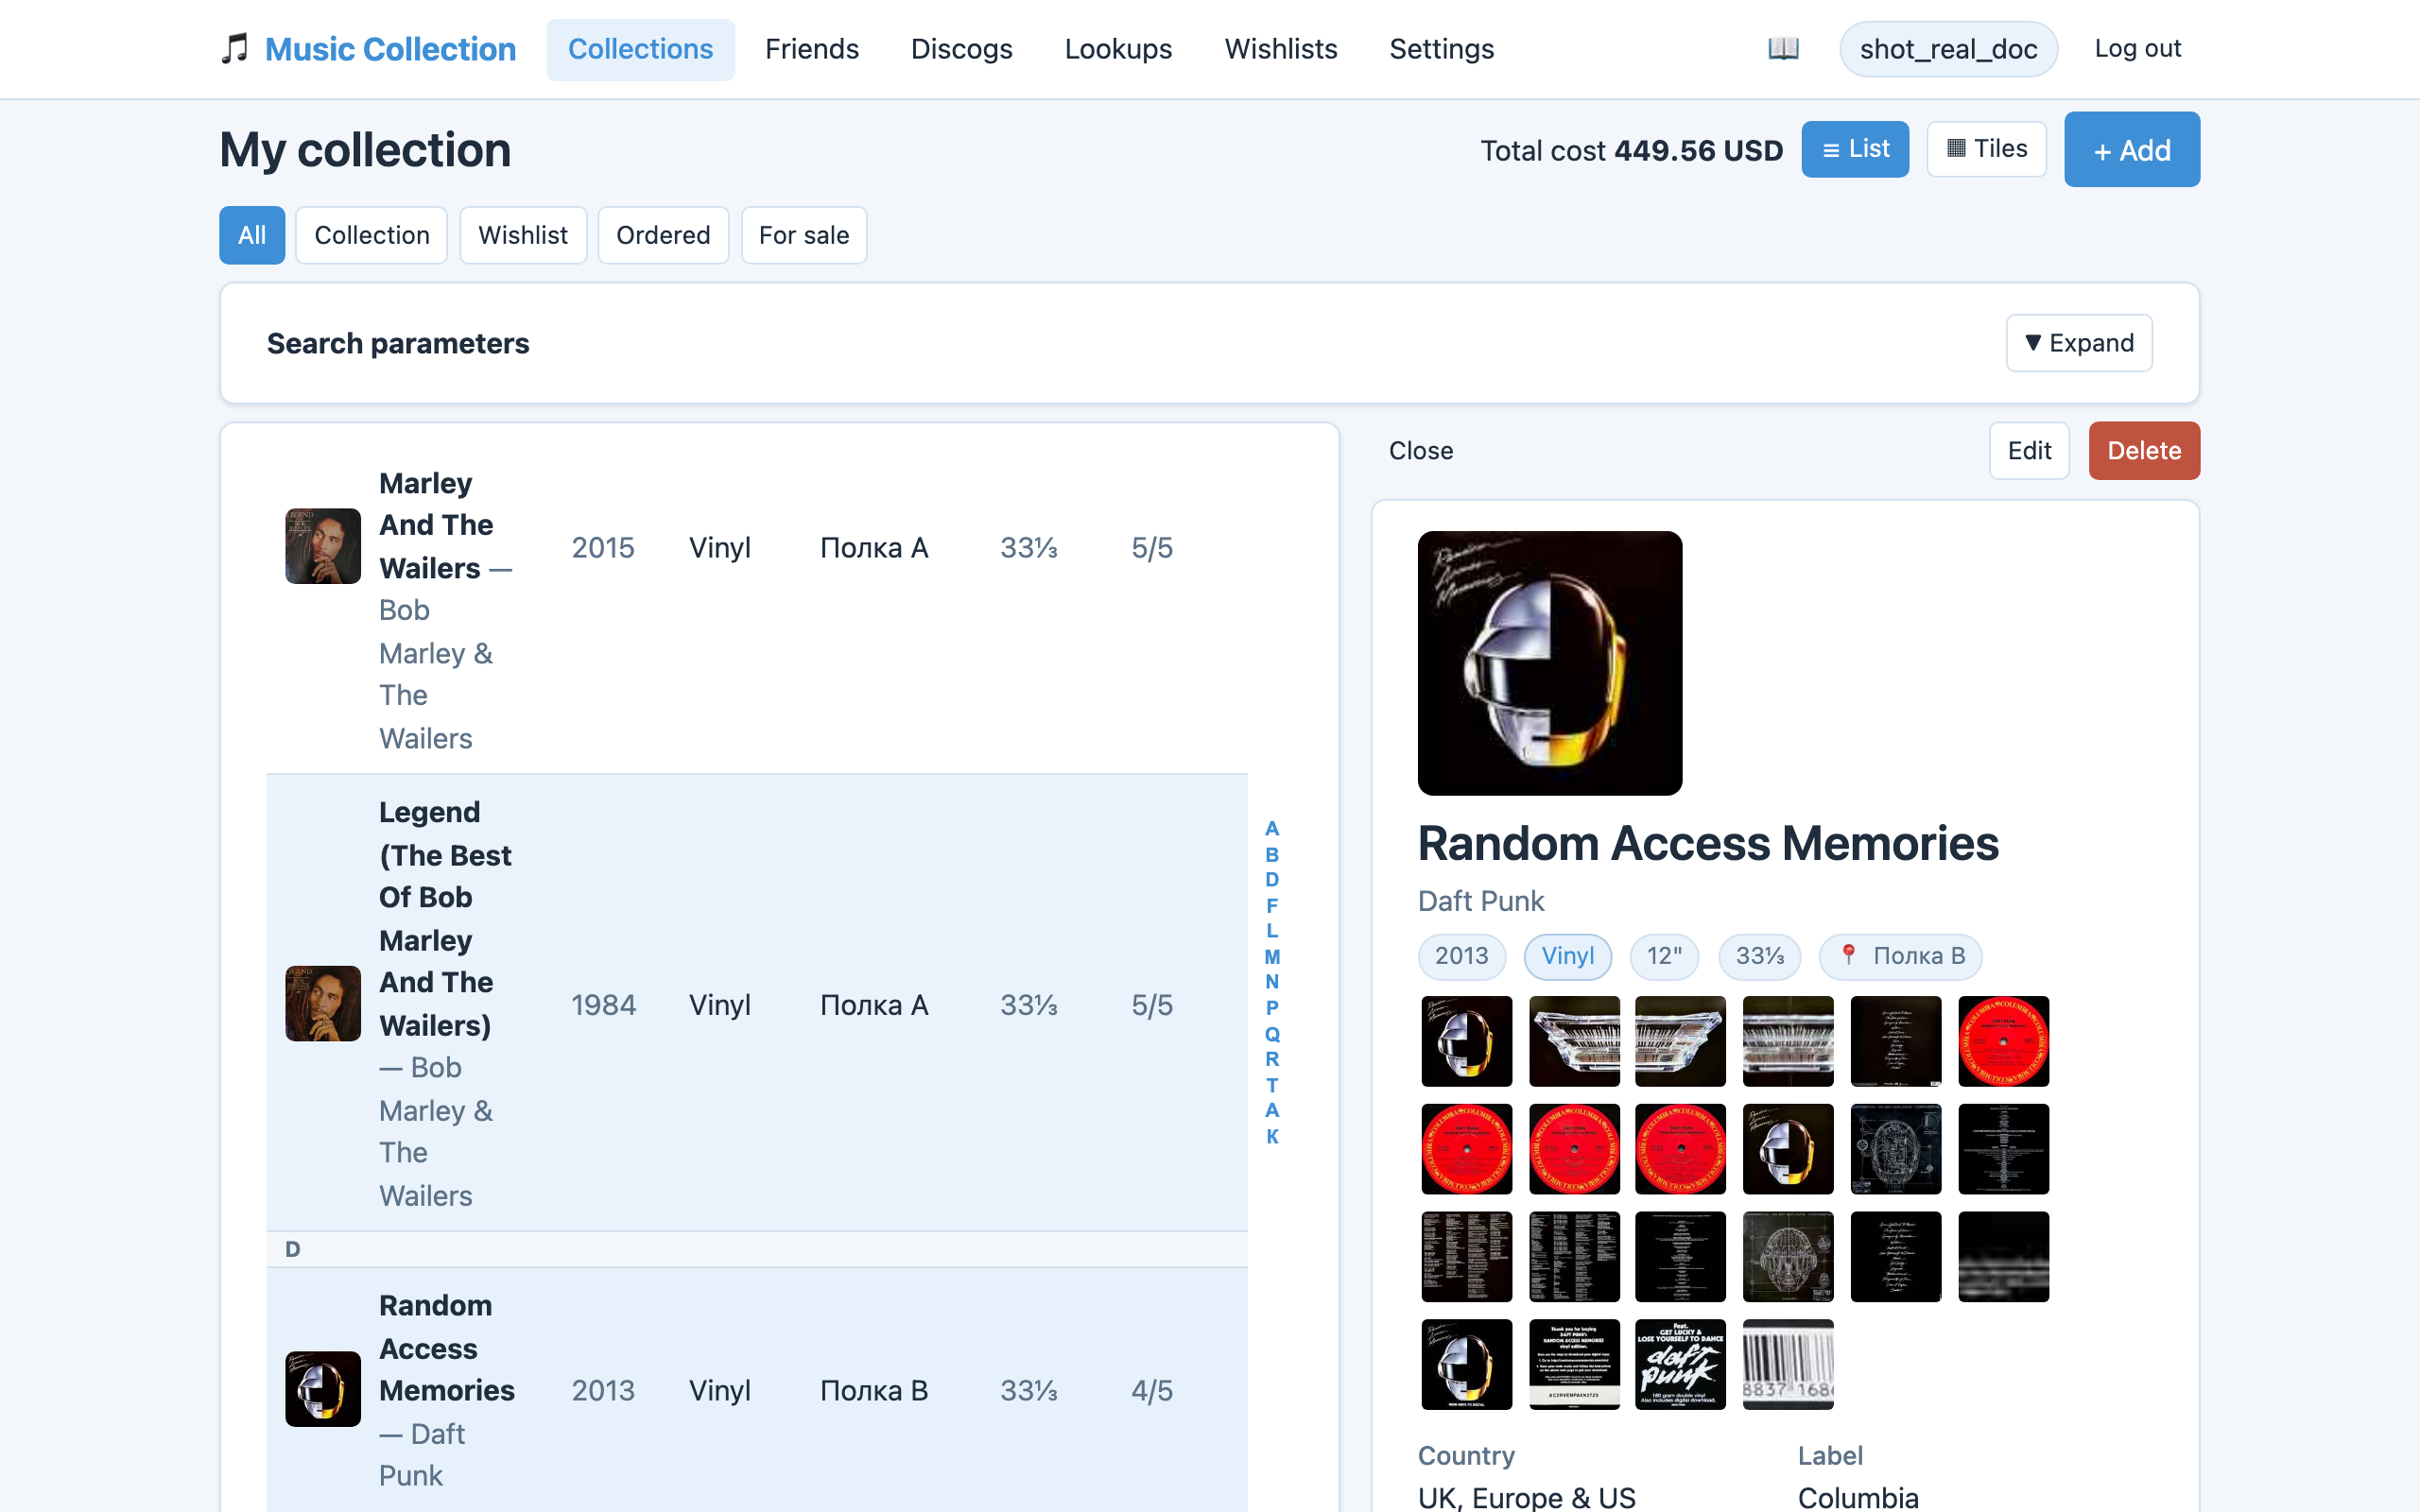Select the 'Random Access Memories' heading text
Image resolution: width=2420 pixels, height=1512 pixels.
1708,843
